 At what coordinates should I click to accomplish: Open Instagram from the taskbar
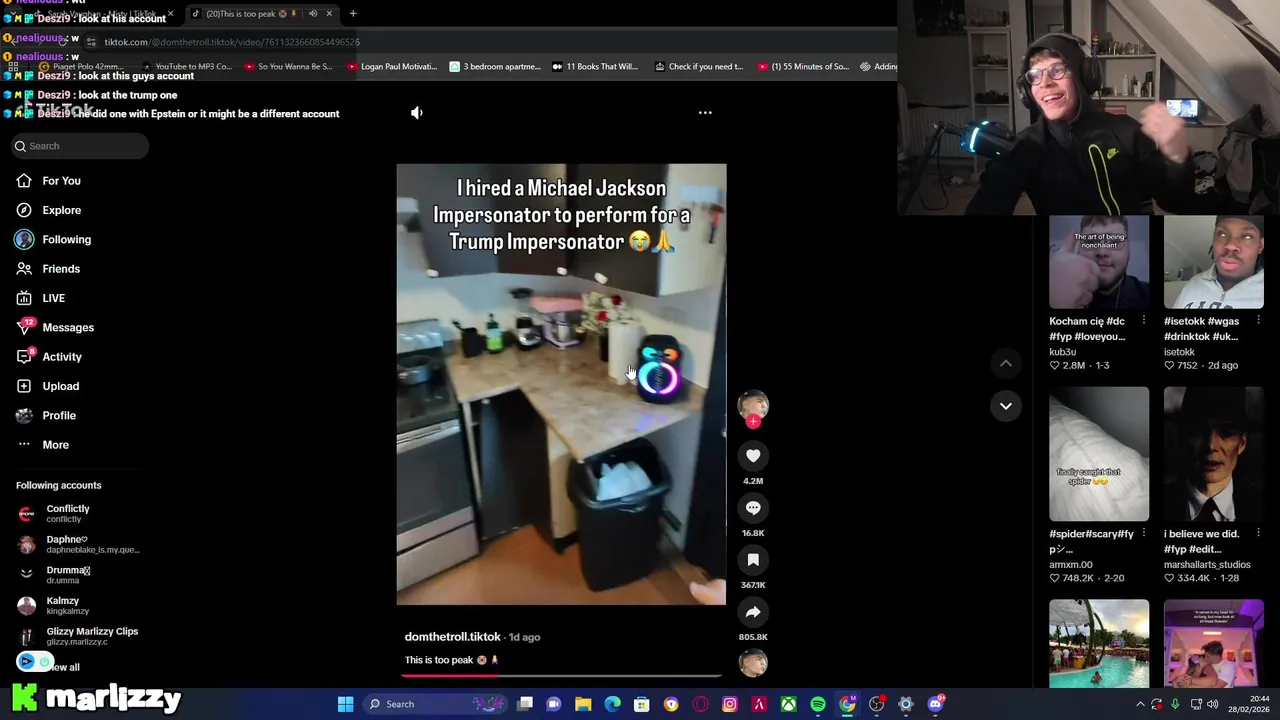(730, 704)
